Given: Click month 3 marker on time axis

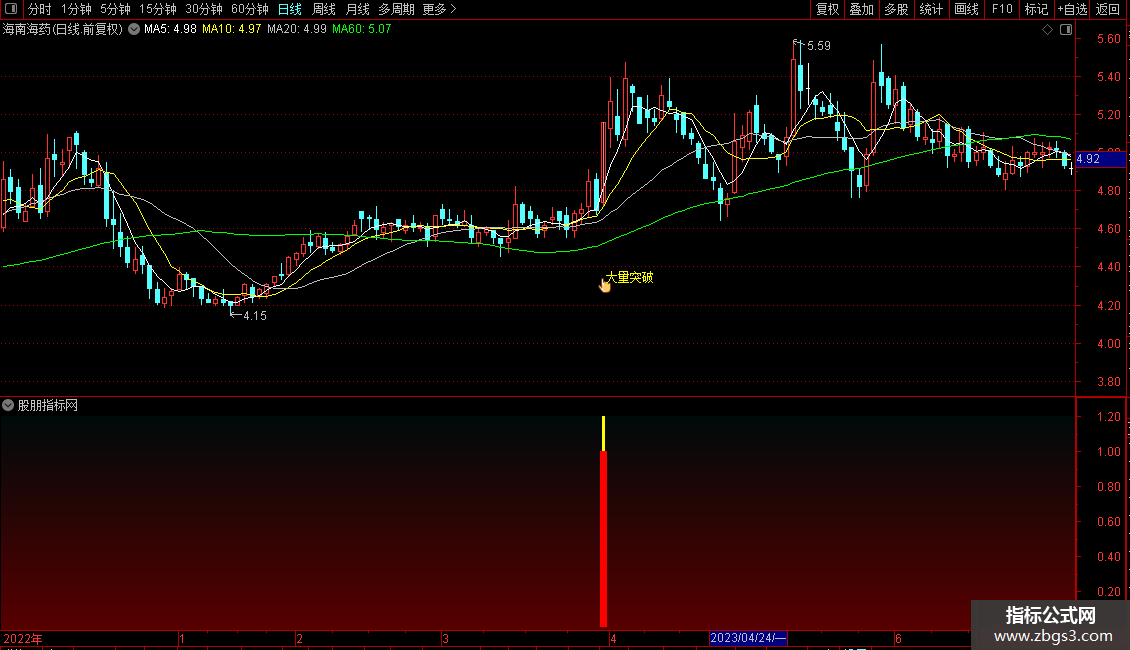Looking at the screenshot, I should pos(445,638).
